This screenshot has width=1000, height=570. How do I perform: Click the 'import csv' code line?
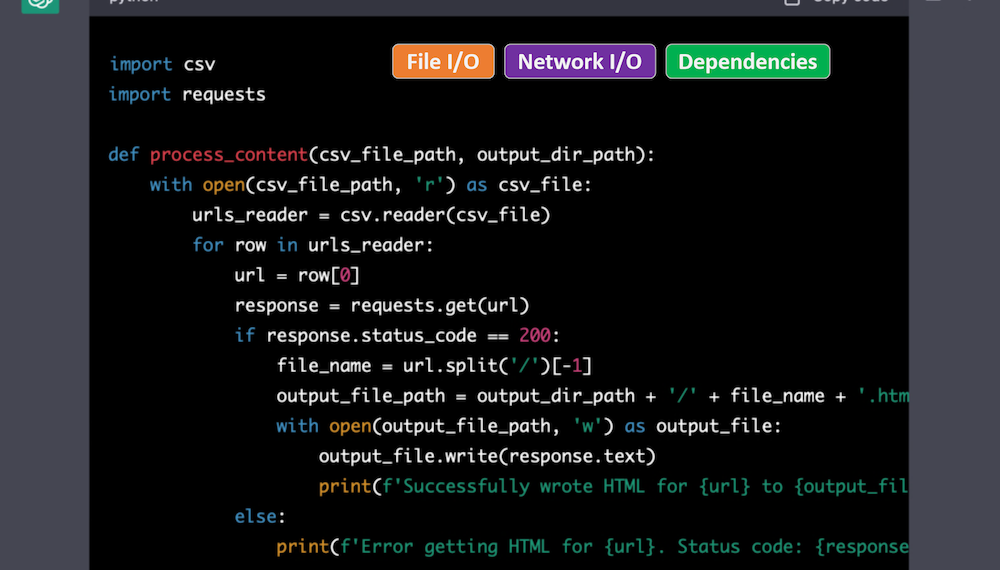point(162,65)
